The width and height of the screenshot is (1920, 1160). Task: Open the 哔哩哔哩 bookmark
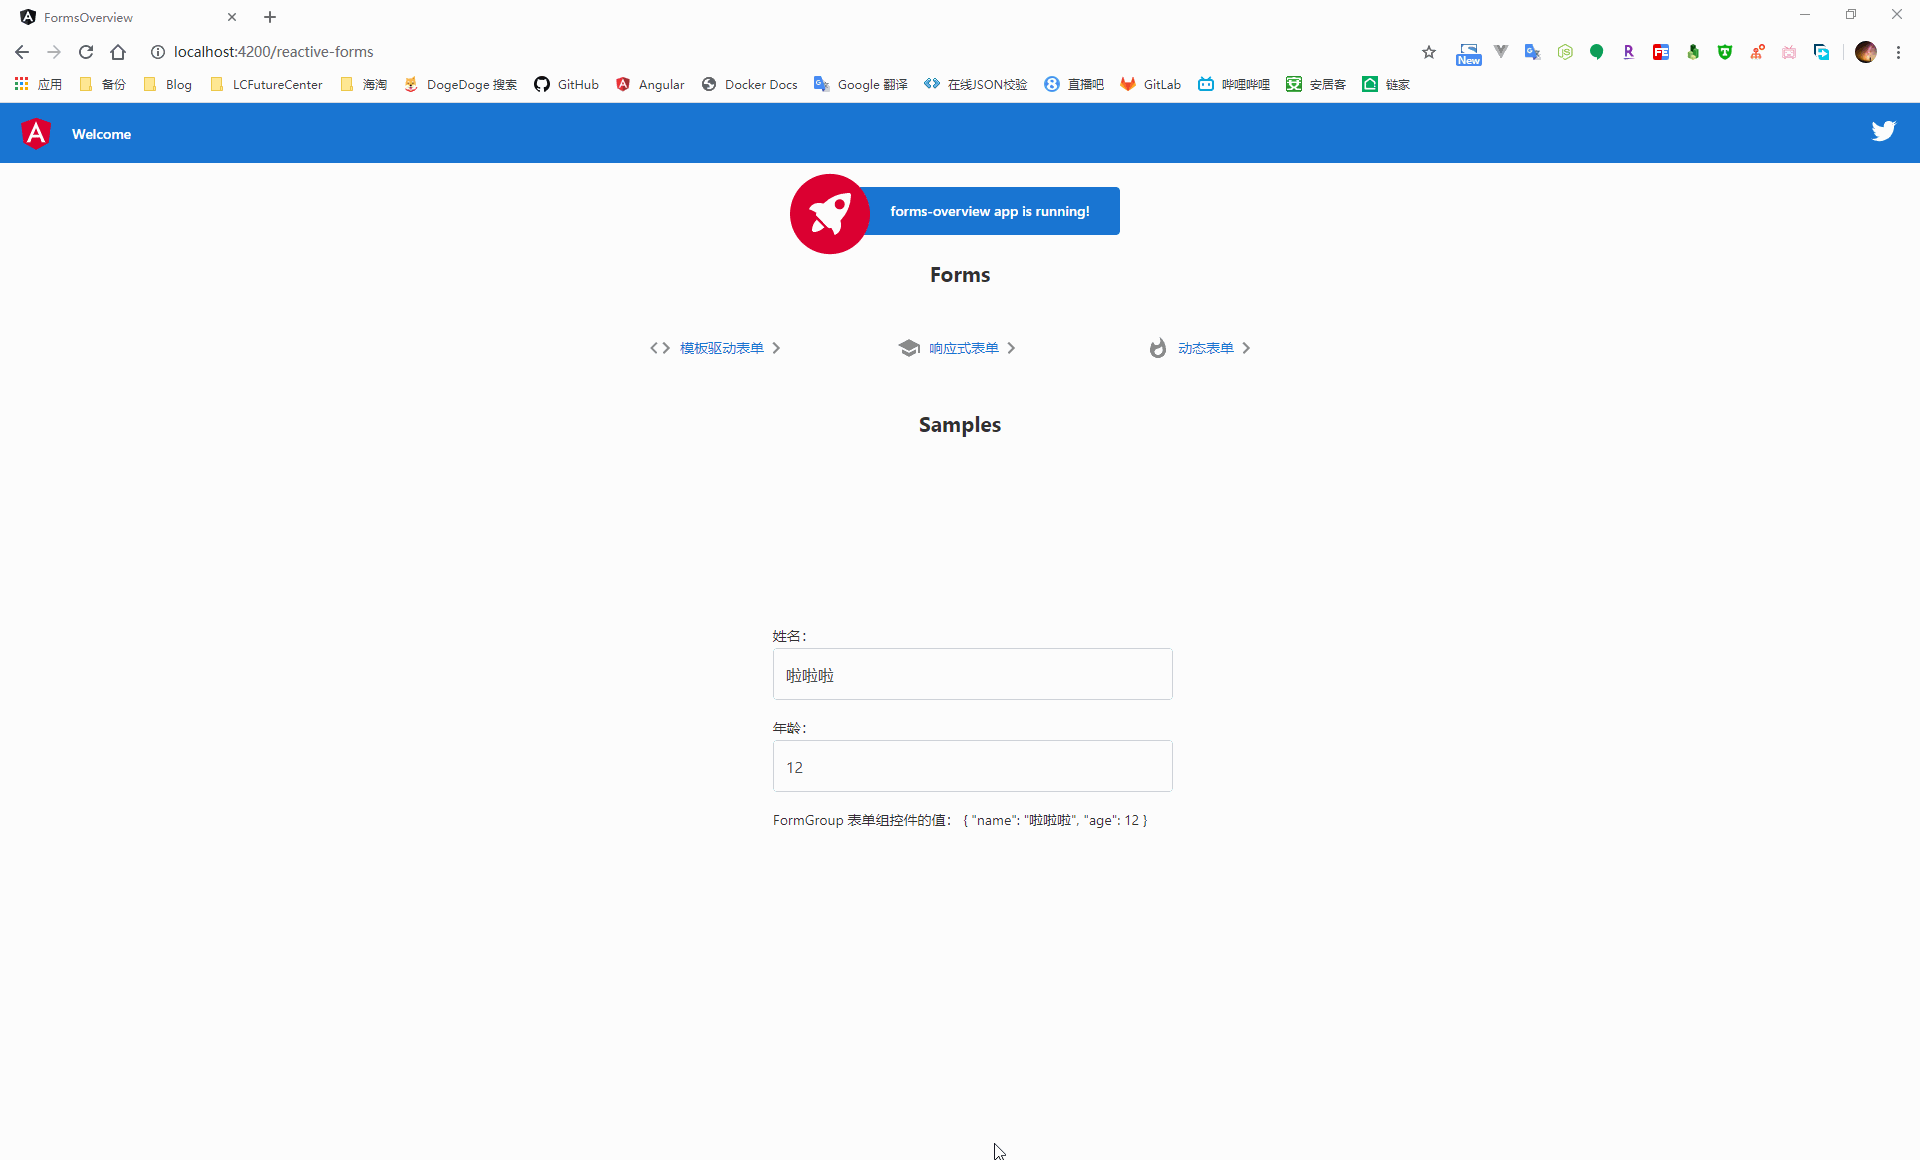coord(1233,84)
